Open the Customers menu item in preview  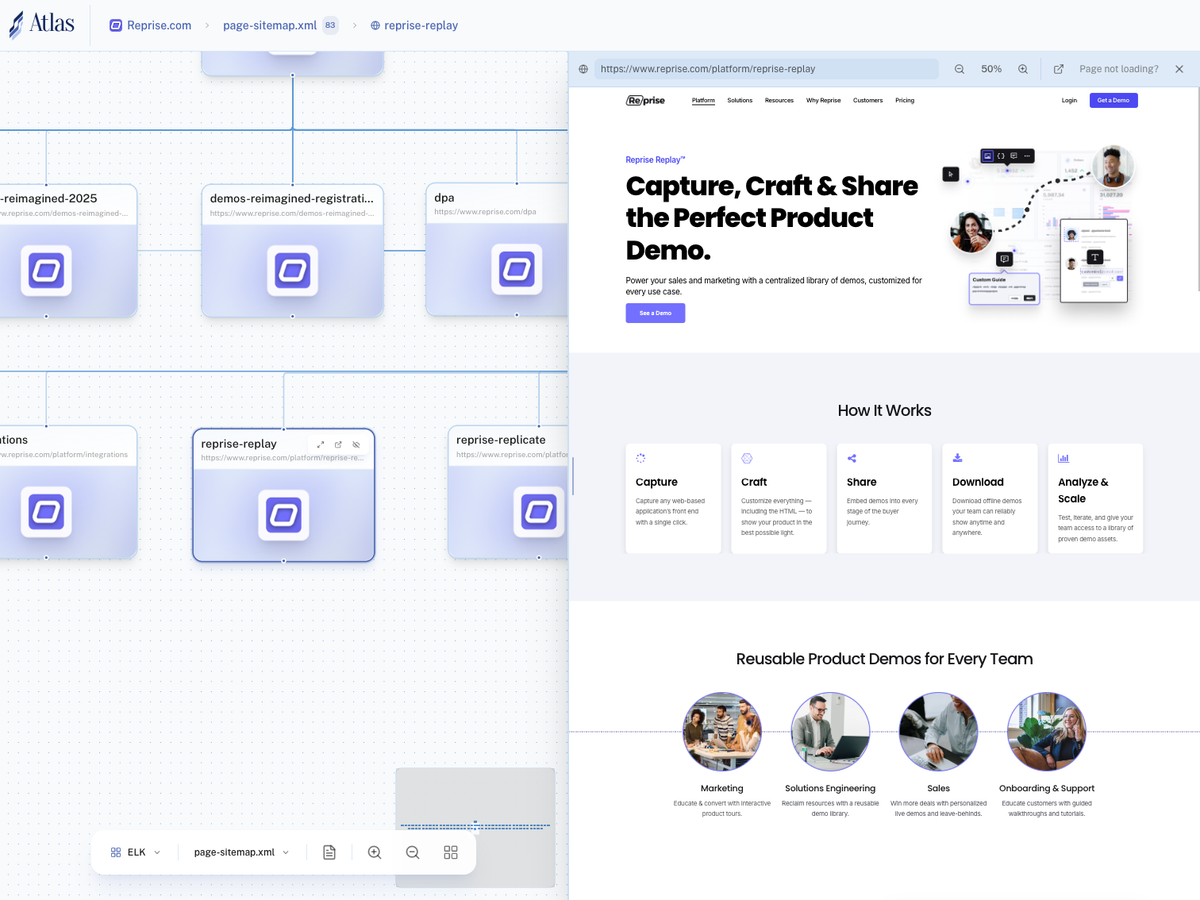[x=868, y=100]
